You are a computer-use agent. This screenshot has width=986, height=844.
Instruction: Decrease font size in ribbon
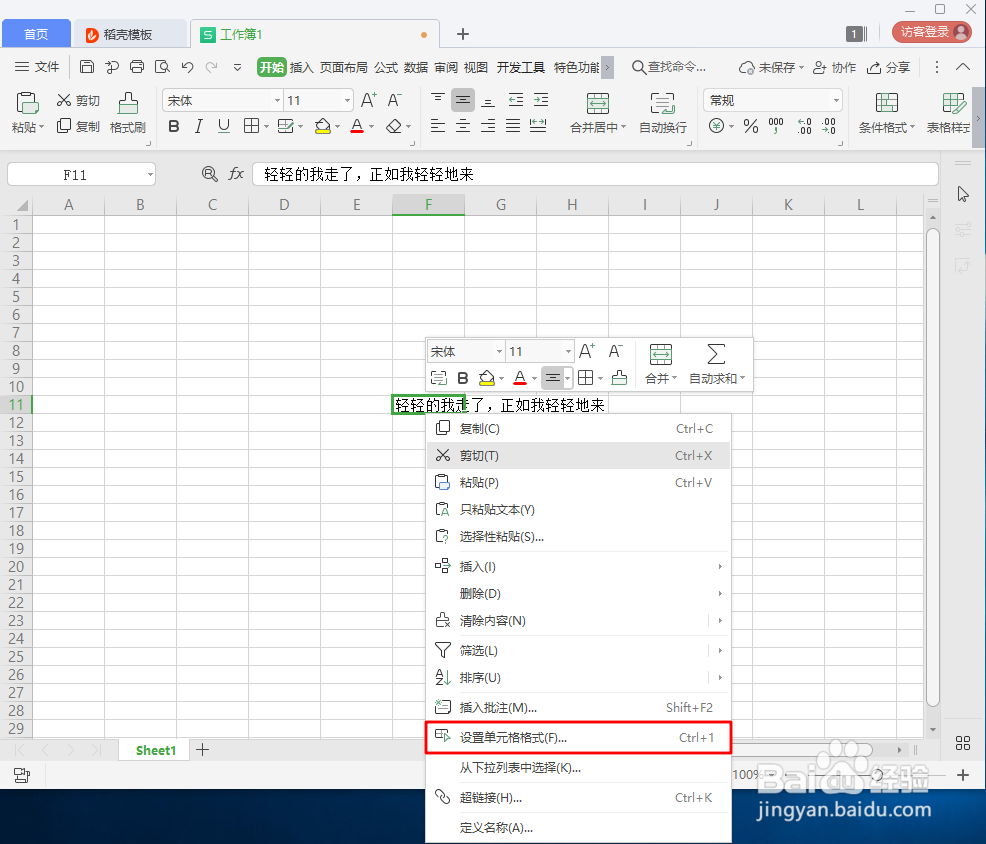pyautogui.click(x=395, y=100)
